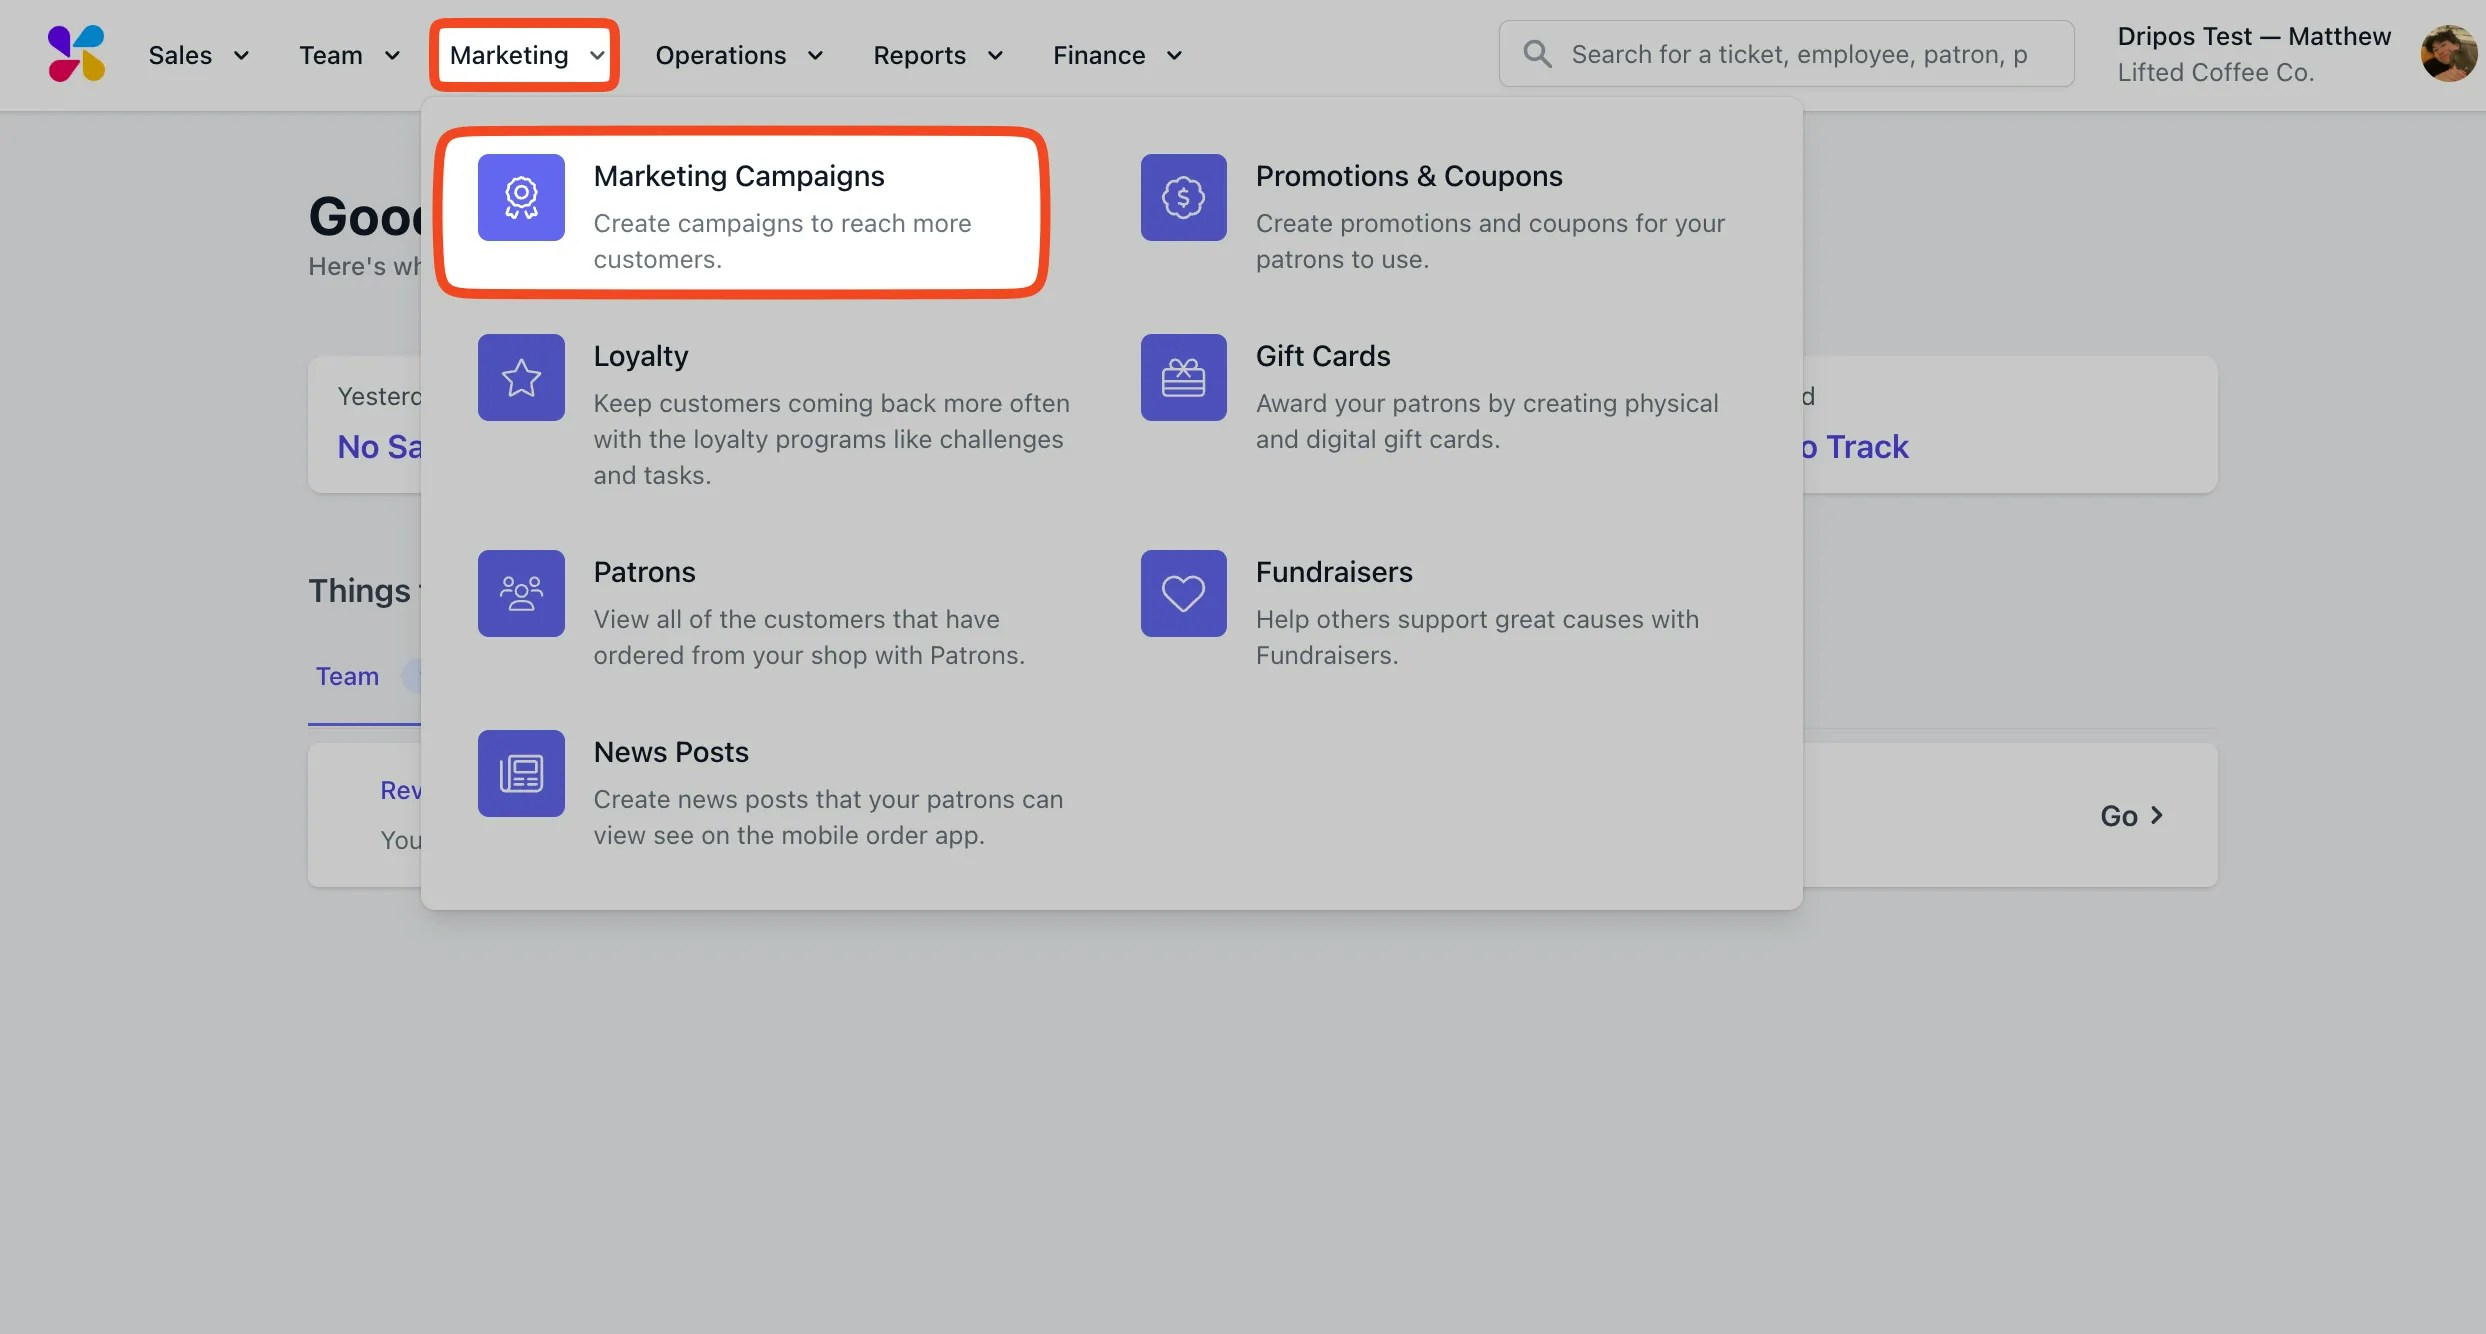The image size is (2486, 1334).
Task: Click the Loyalty star icon
Action: (x=521, y=377)
